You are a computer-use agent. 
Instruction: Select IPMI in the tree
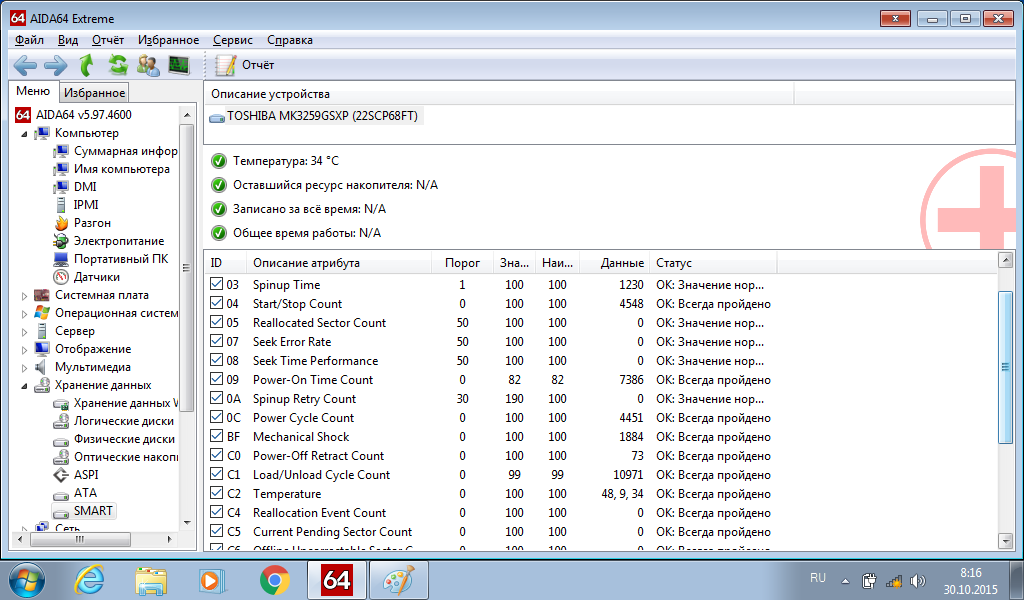point(76,205)
